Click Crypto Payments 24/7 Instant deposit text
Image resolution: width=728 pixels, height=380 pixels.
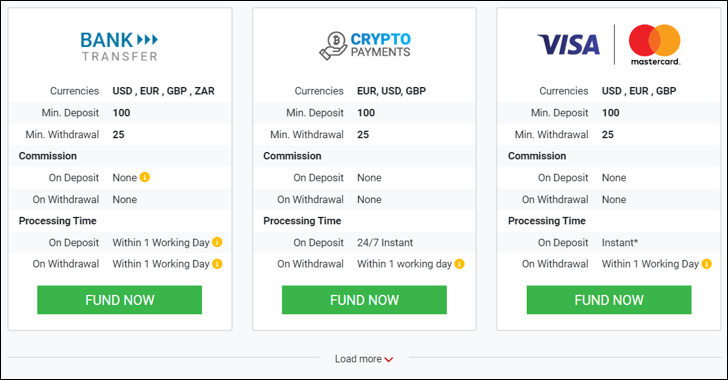tap(385, 242)
